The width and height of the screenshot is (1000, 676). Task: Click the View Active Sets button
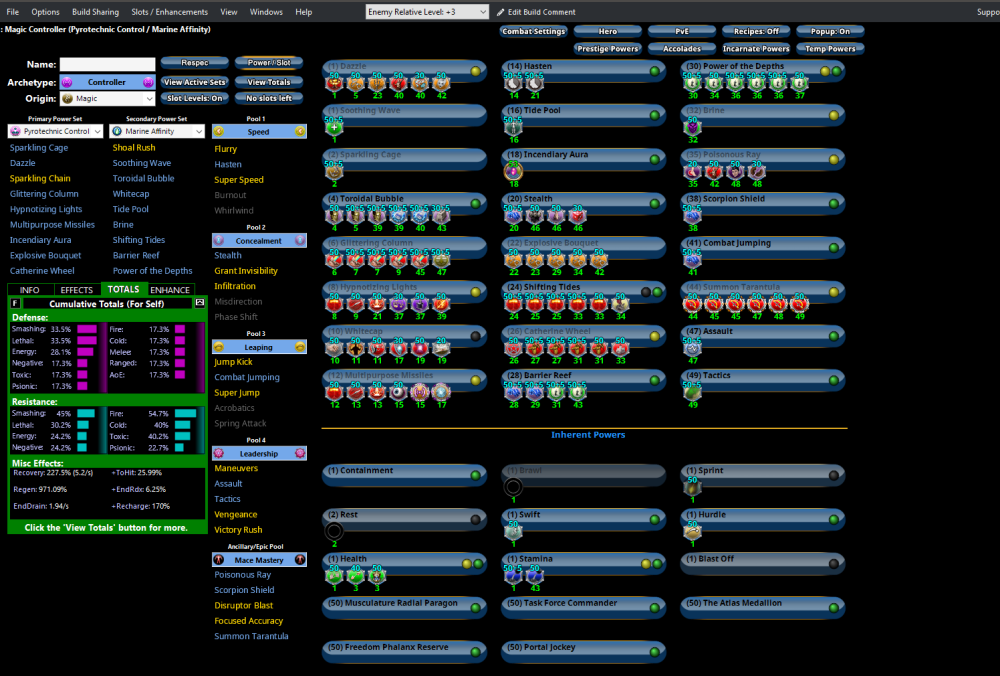point(195,82)
